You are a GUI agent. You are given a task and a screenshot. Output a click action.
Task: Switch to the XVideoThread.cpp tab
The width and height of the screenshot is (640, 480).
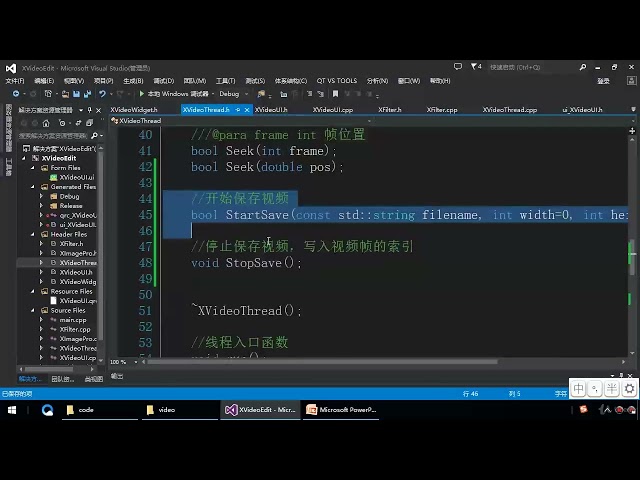click(510, 110)
